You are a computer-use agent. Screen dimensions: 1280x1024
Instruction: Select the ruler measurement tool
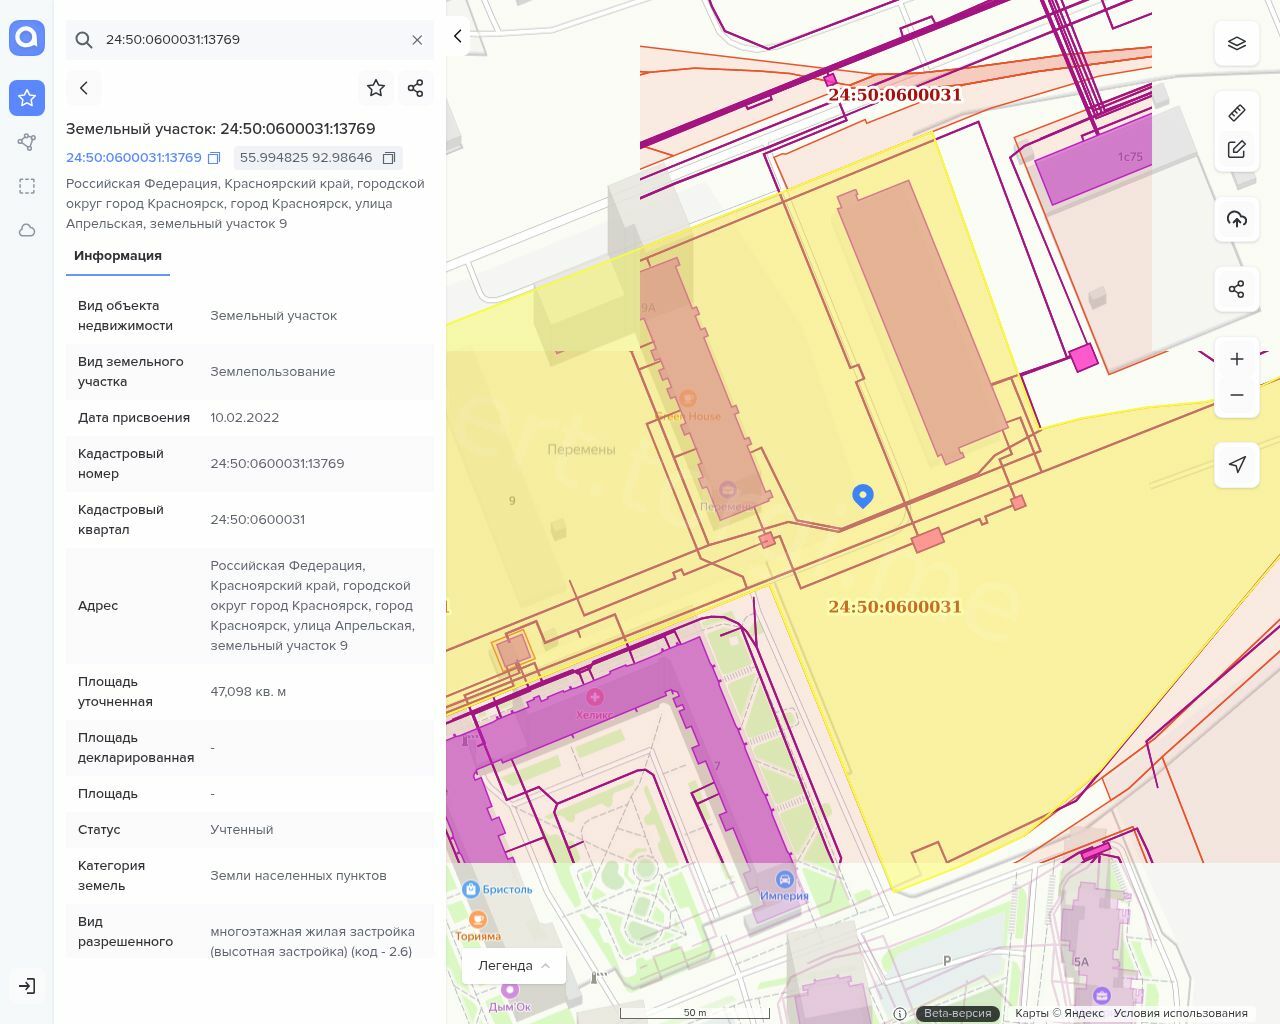1237,112
